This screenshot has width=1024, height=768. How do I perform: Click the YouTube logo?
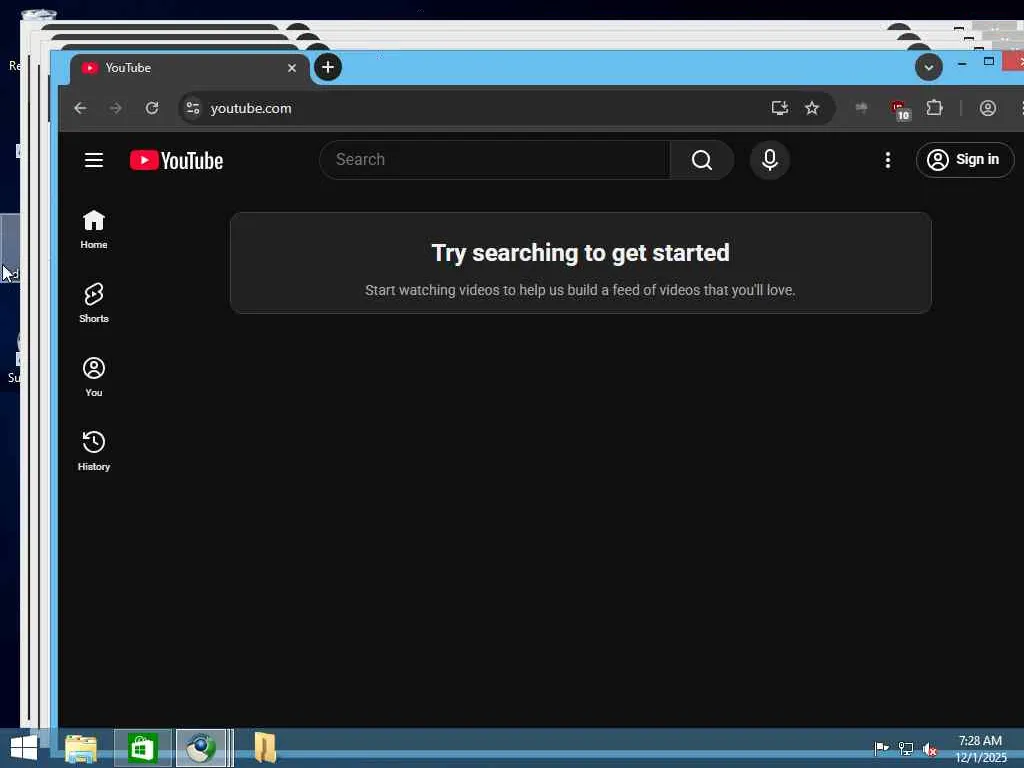point(176,160)
